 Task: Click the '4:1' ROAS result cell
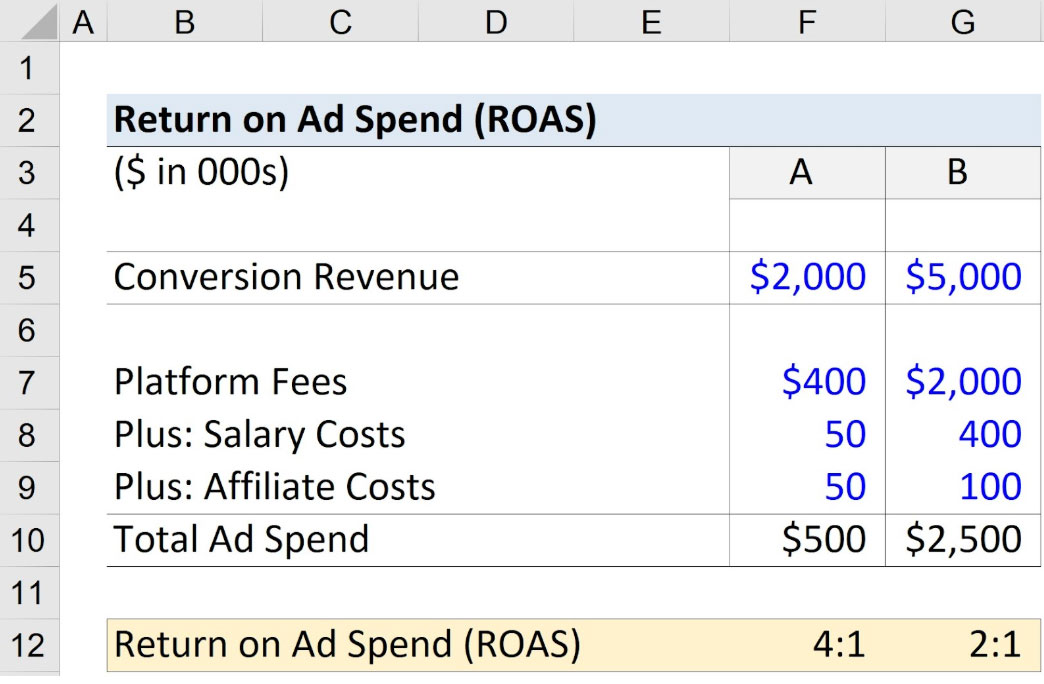pos(807,645)
